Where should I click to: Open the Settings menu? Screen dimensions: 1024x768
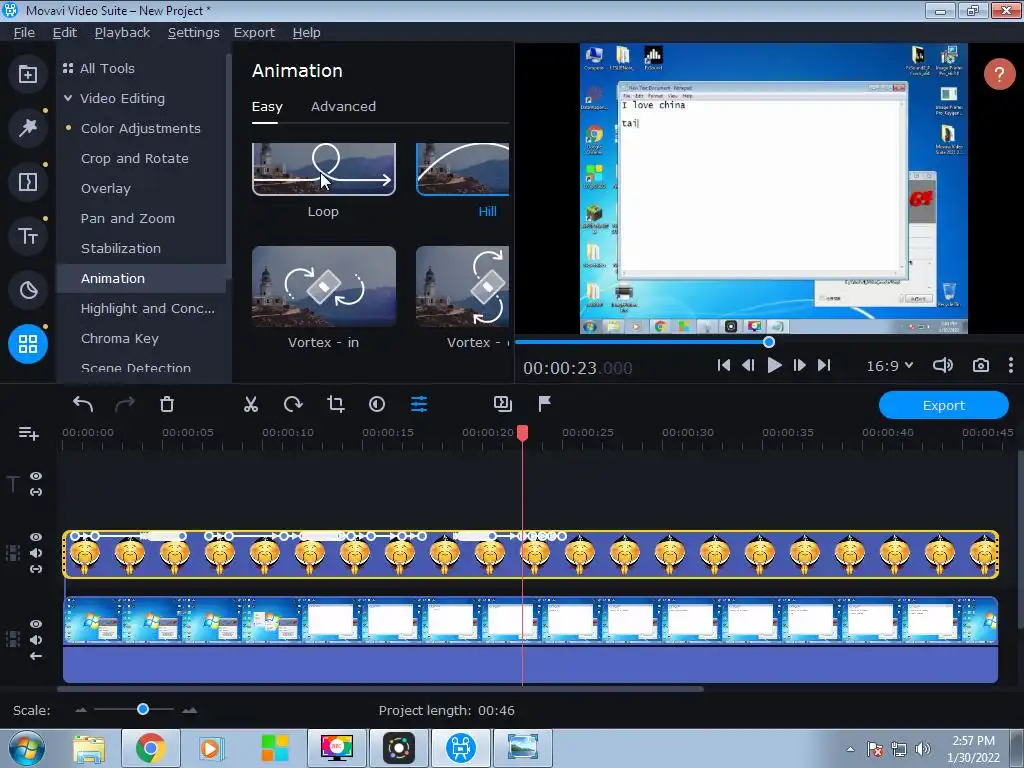click(x=193, y=32)
